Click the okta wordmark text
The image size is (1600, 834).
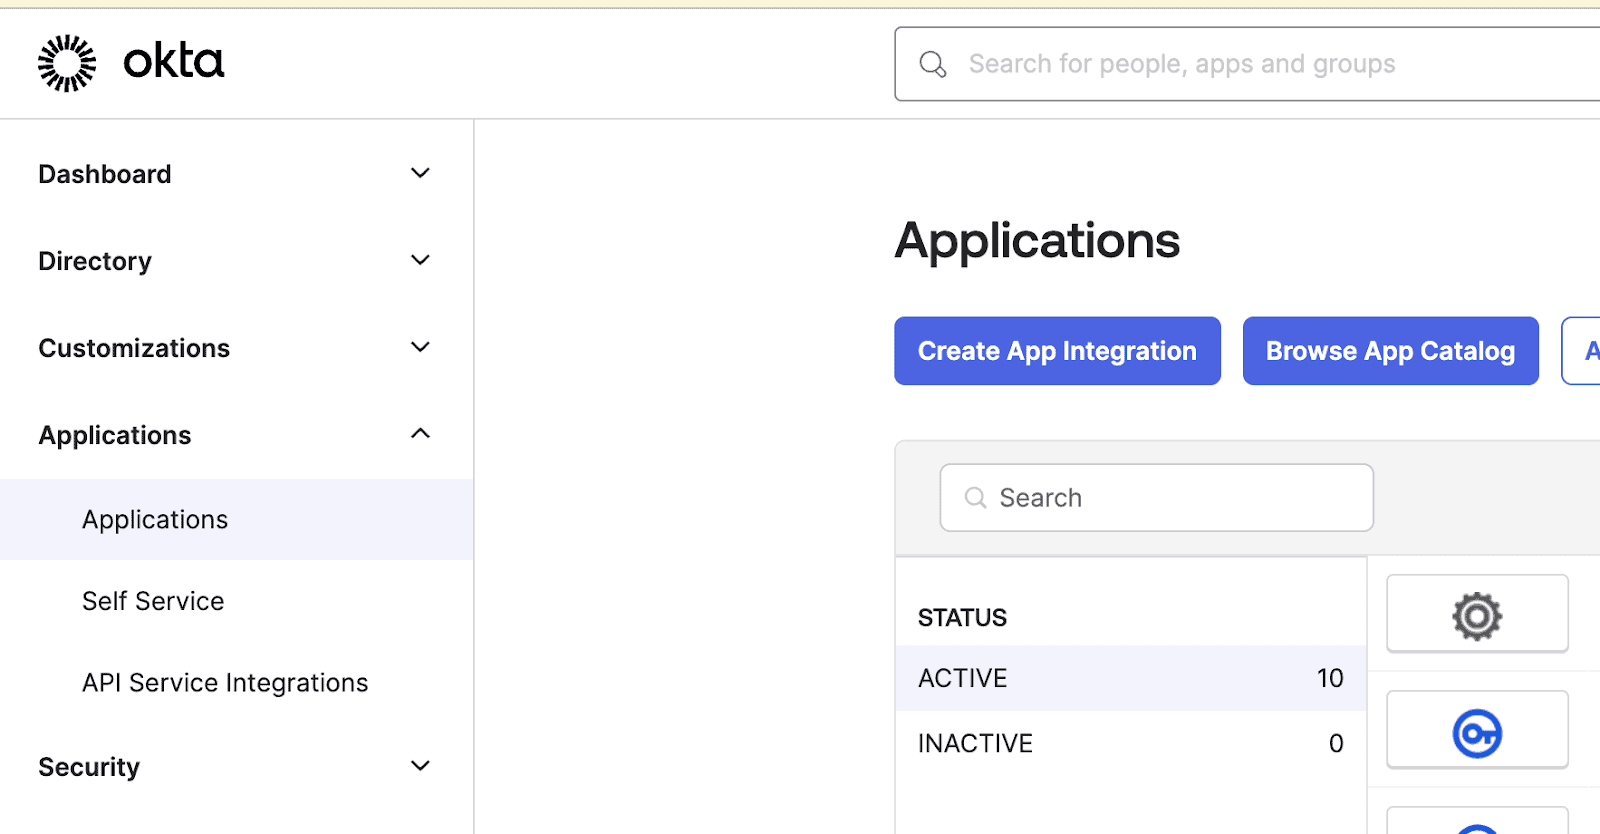173,62
